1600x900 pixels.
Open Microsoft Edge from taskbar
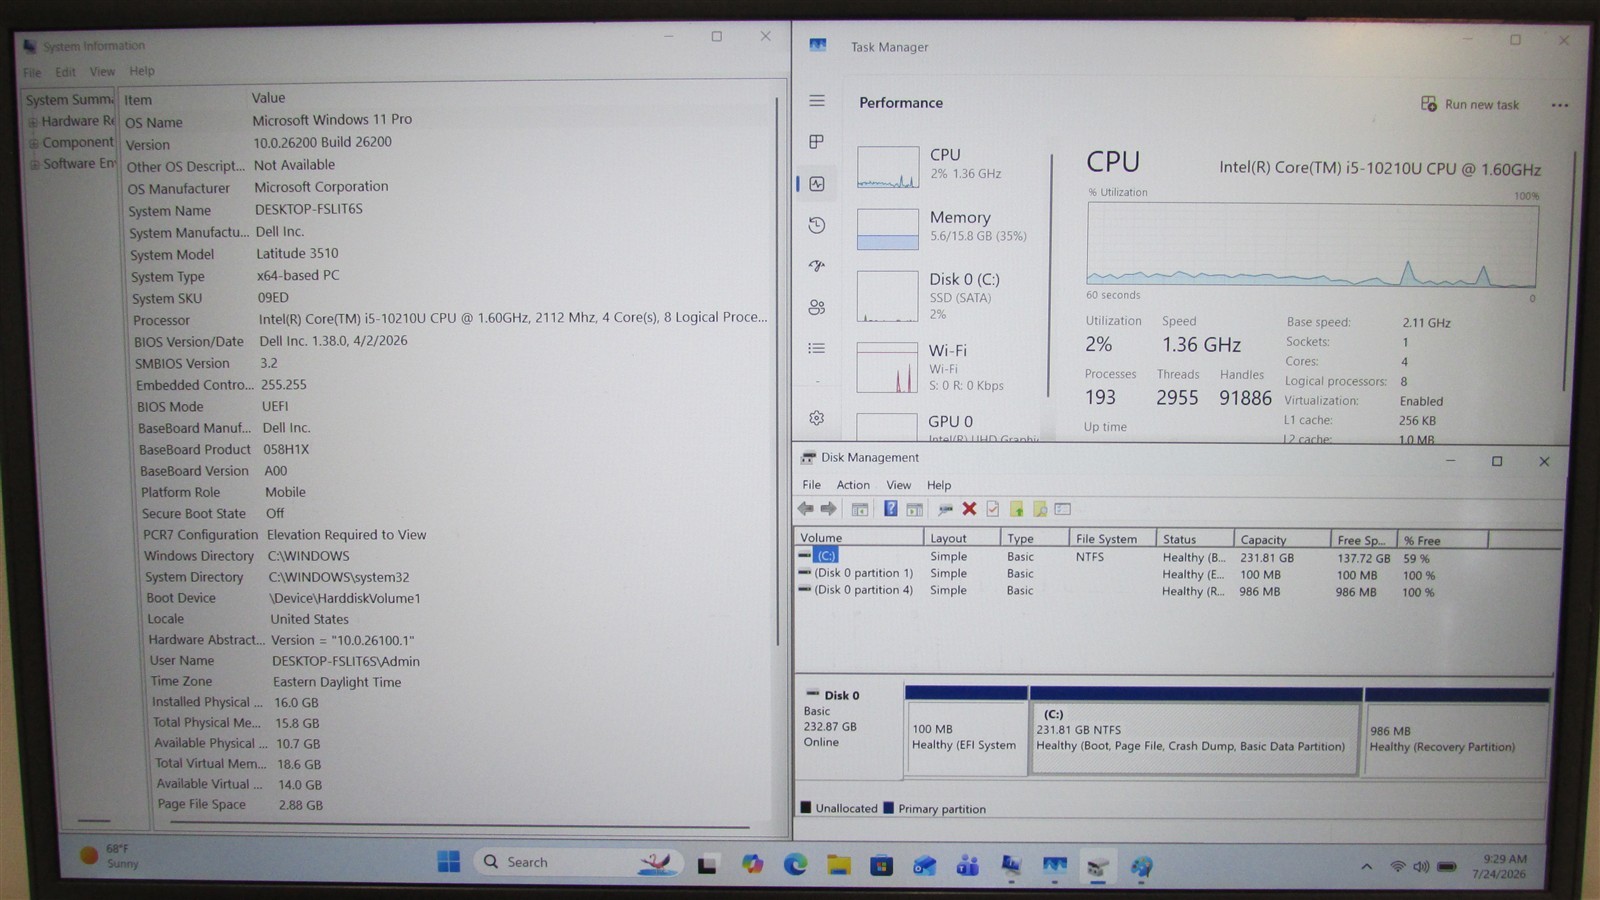point(795,864)
